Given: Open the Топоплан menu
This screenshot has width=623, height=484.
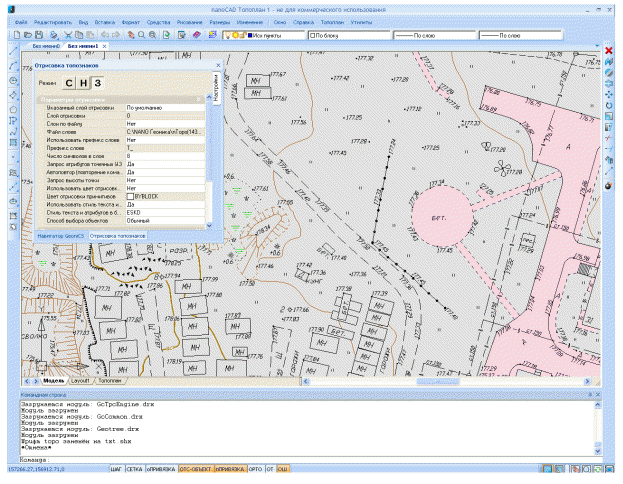Looking at the screenshot, I should tap(332, 23).
